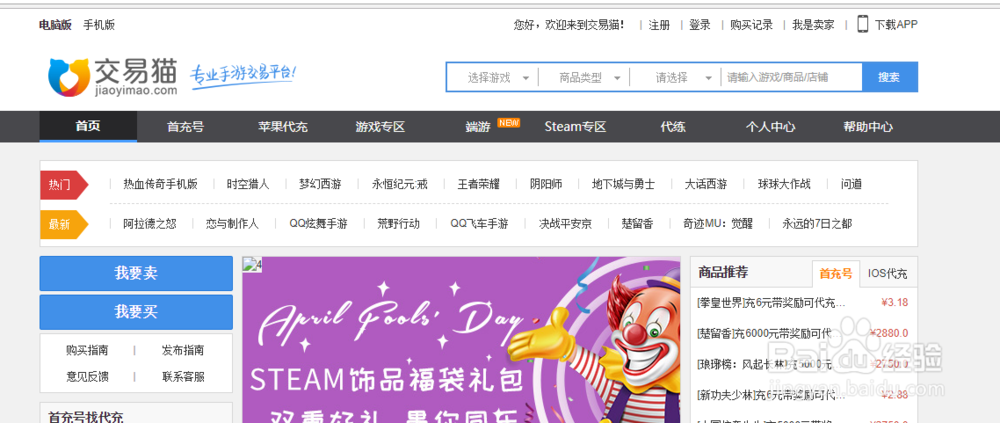Viewport: 1000px width, 423px height.
Task: Open 购买指南
Action: pos(87,350)
